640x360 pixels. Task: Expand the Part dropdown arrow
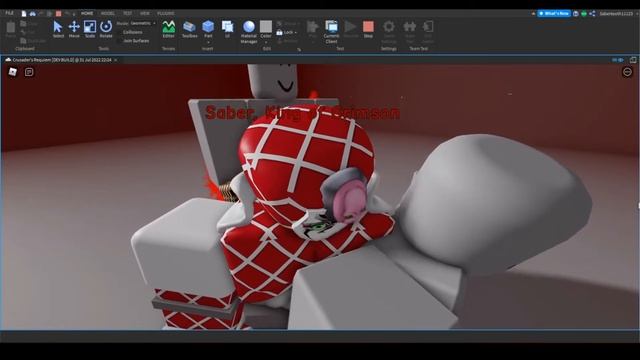[x=208, y=42]
